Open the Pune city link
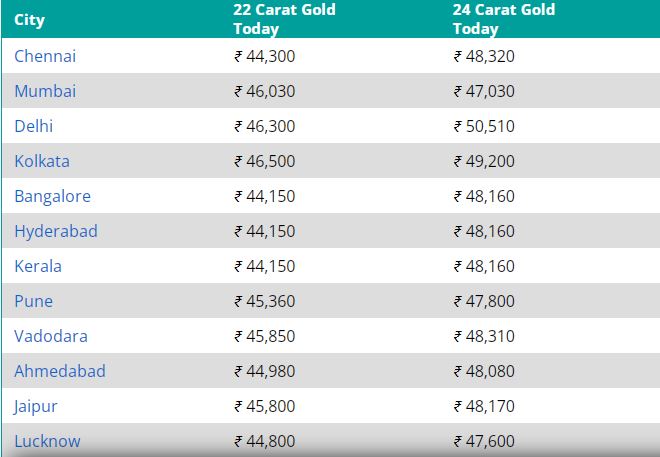 click(x=34, y=301)
